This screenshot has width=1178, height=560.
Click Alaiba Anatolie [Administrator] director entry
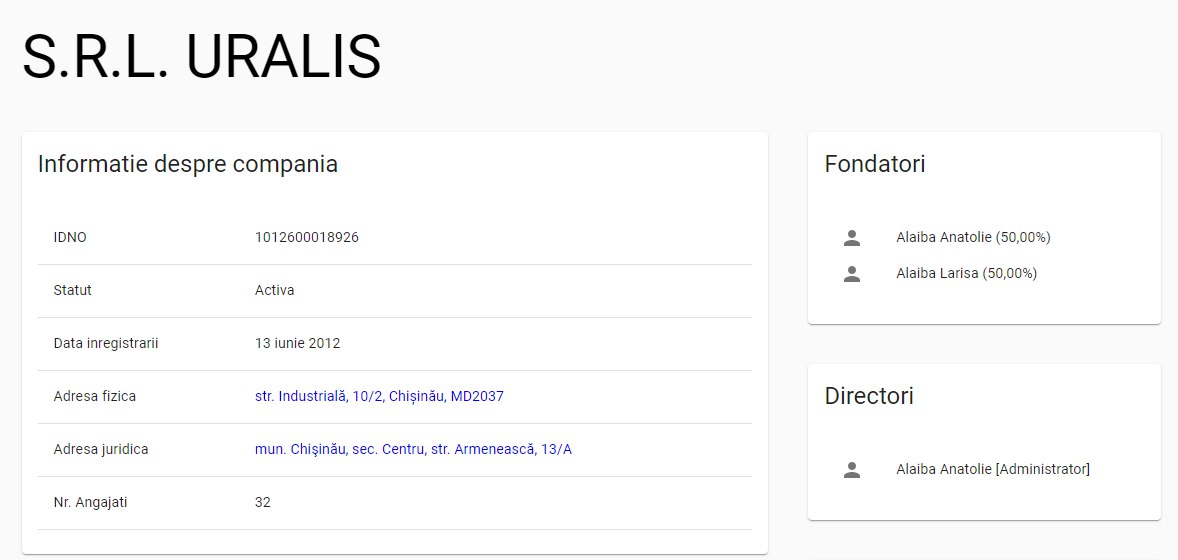pyautogui.click(x=993, y=469)
